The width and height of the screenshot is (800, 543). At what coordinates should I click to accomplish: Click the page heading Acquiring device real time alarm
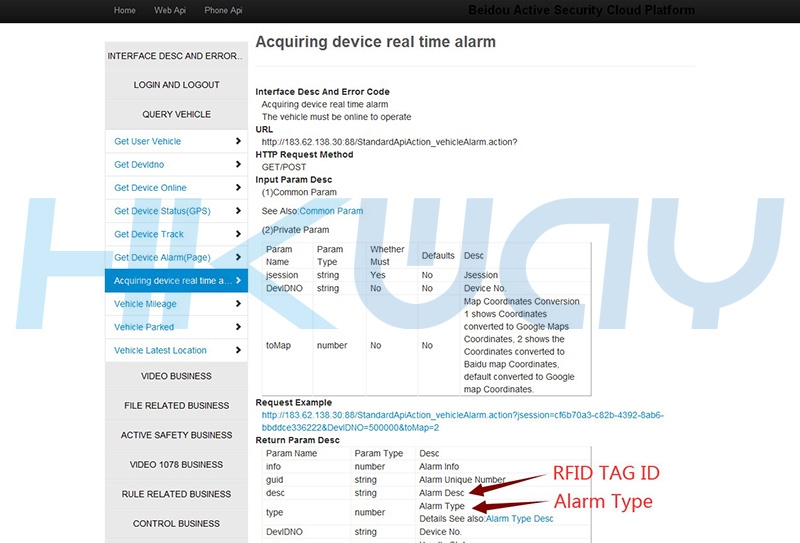[376, 42]
